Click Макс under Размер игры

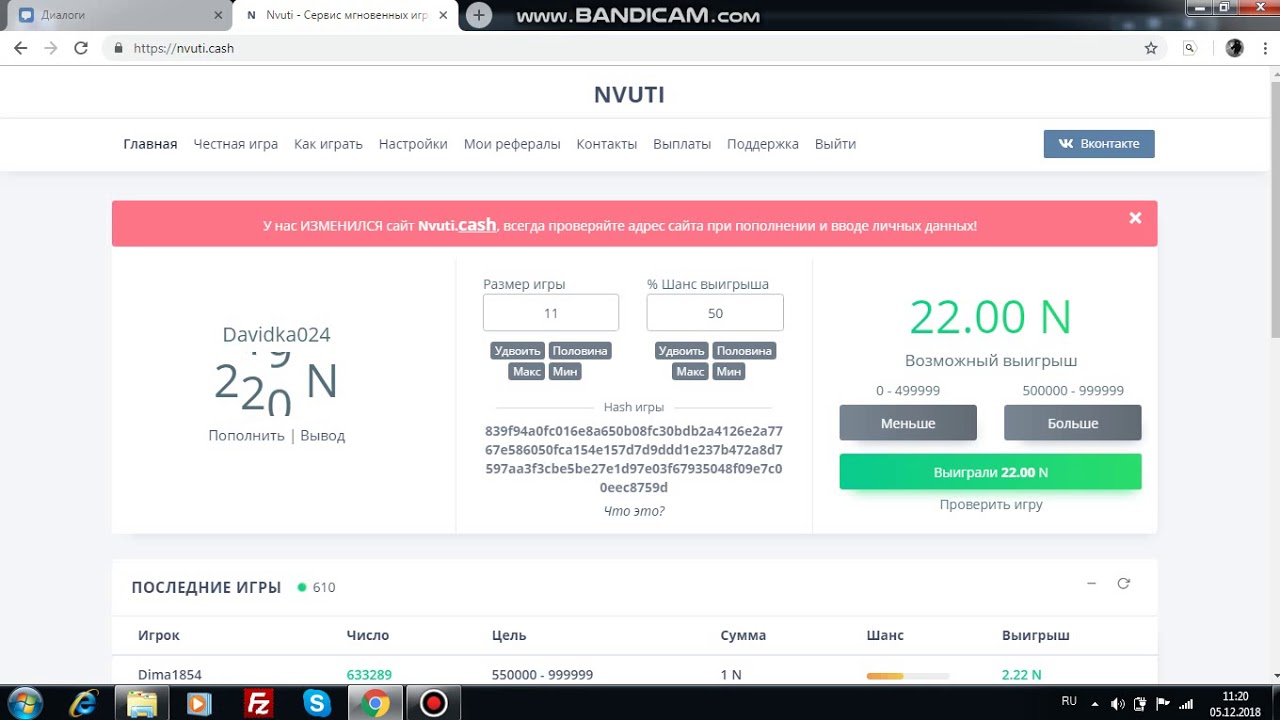[x=527, y=371]
